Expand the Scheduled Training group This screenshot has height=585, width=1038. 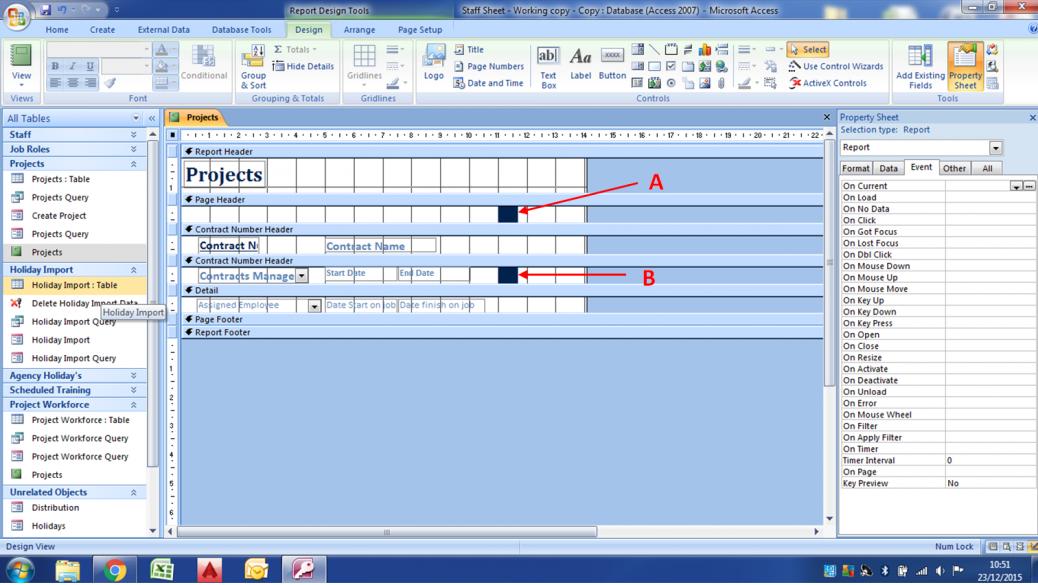point(133,390)
